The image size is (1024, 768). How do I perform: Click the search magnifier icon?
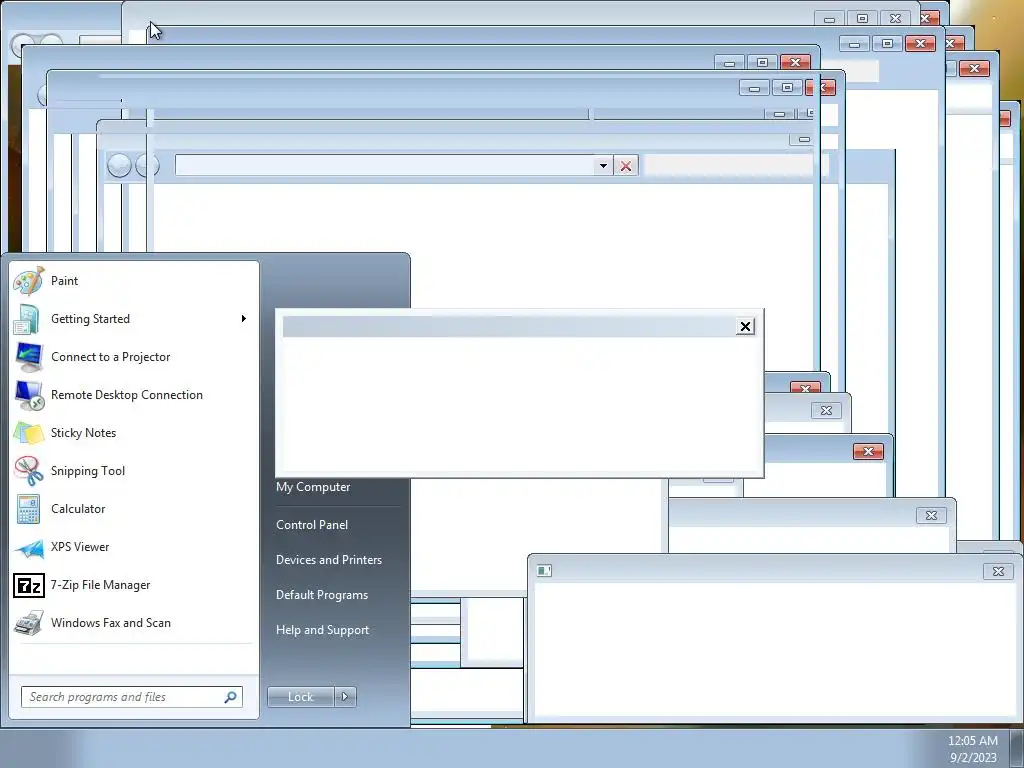point(231,697)
